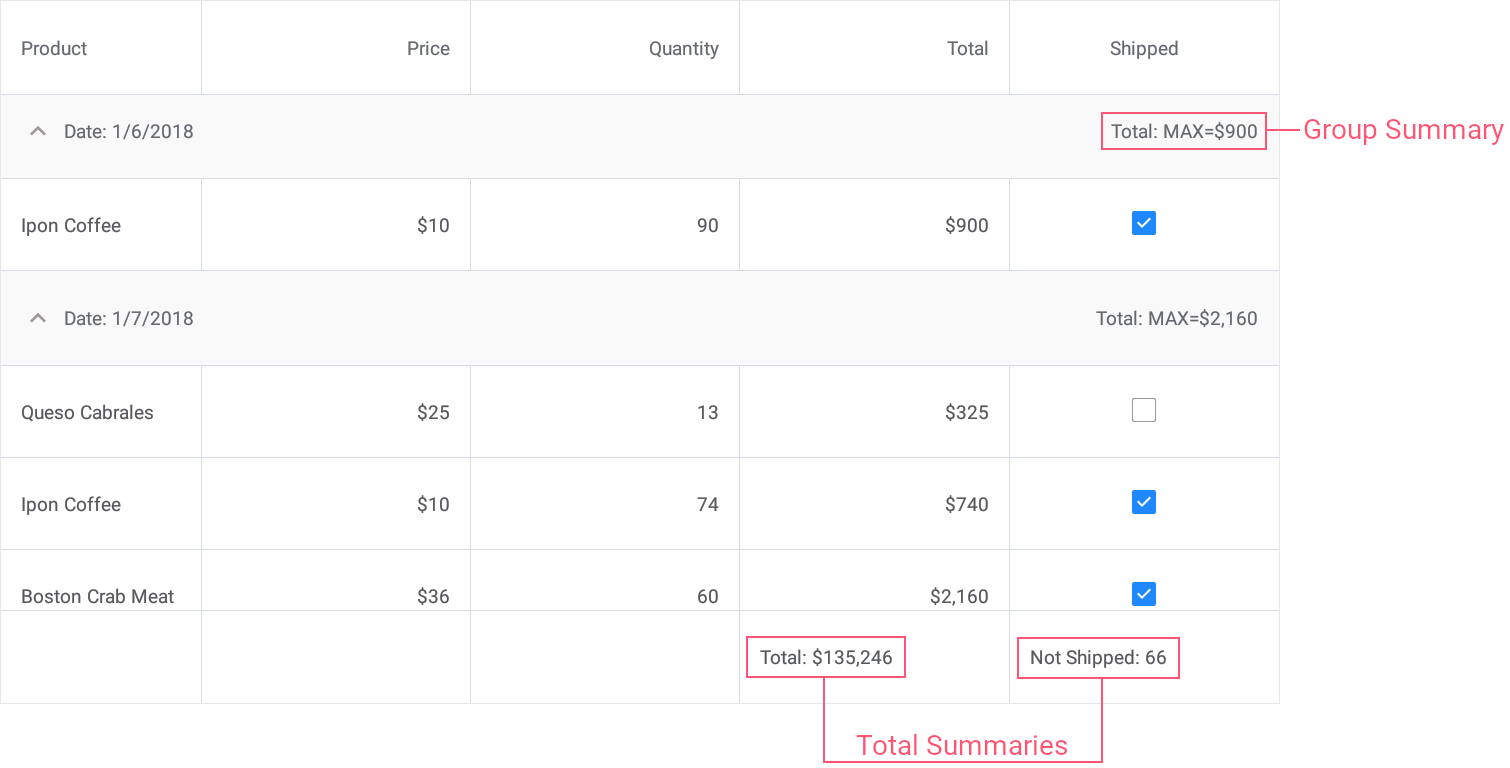Click the Boston Crab Meat cell
Viewport: 1510px width, 768px height.
pos(97,596)
